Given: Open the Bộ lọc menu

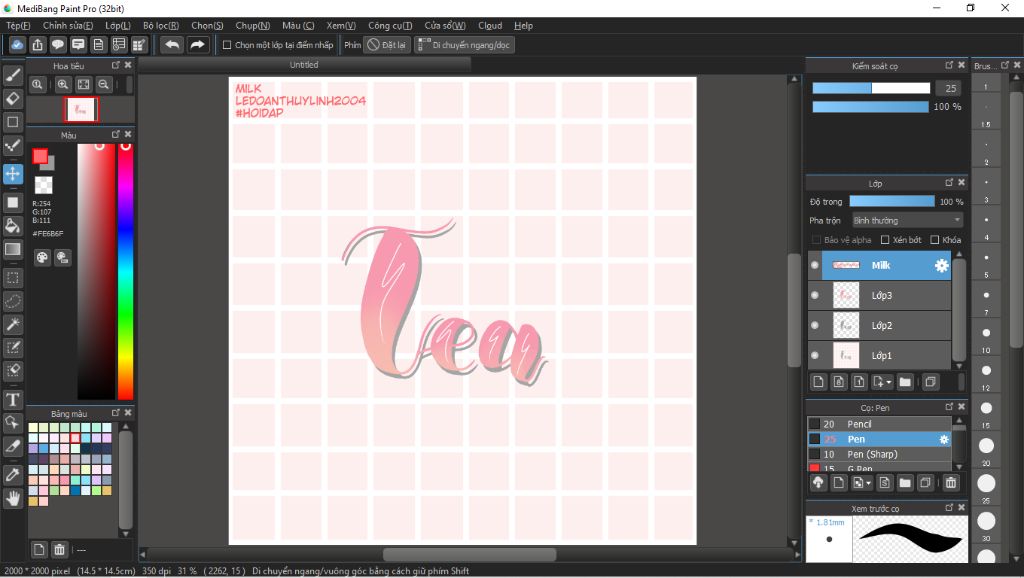Looking at the screenshot, I should (x=161, y=25).
